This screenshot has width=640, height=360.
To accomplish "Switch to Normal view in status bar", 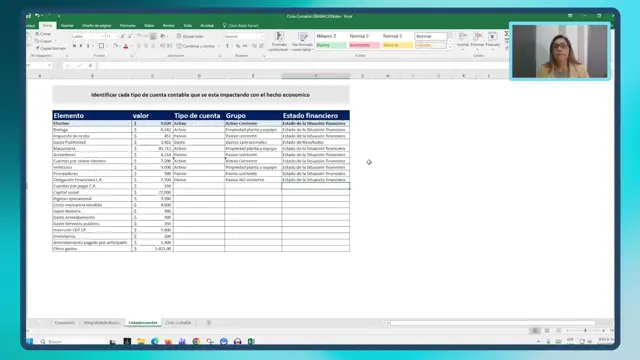I will [x=535, y=330].
